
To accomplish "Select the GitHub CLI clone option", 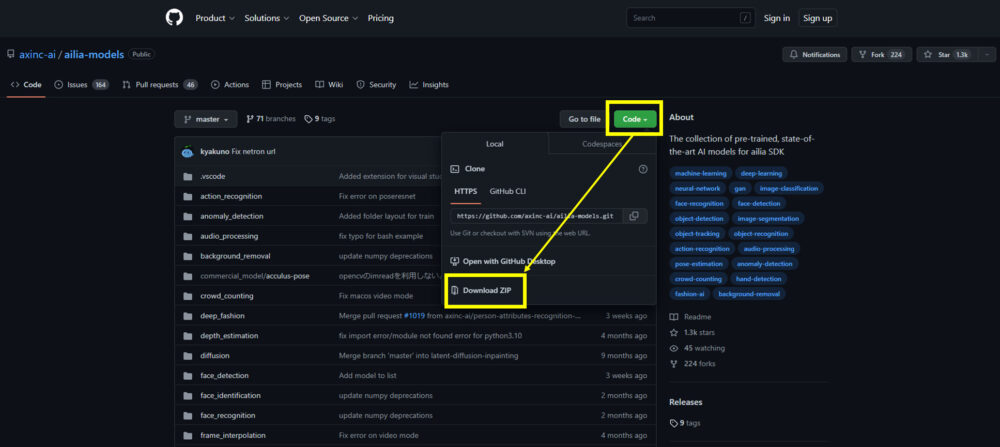I will tap(507, 190).
